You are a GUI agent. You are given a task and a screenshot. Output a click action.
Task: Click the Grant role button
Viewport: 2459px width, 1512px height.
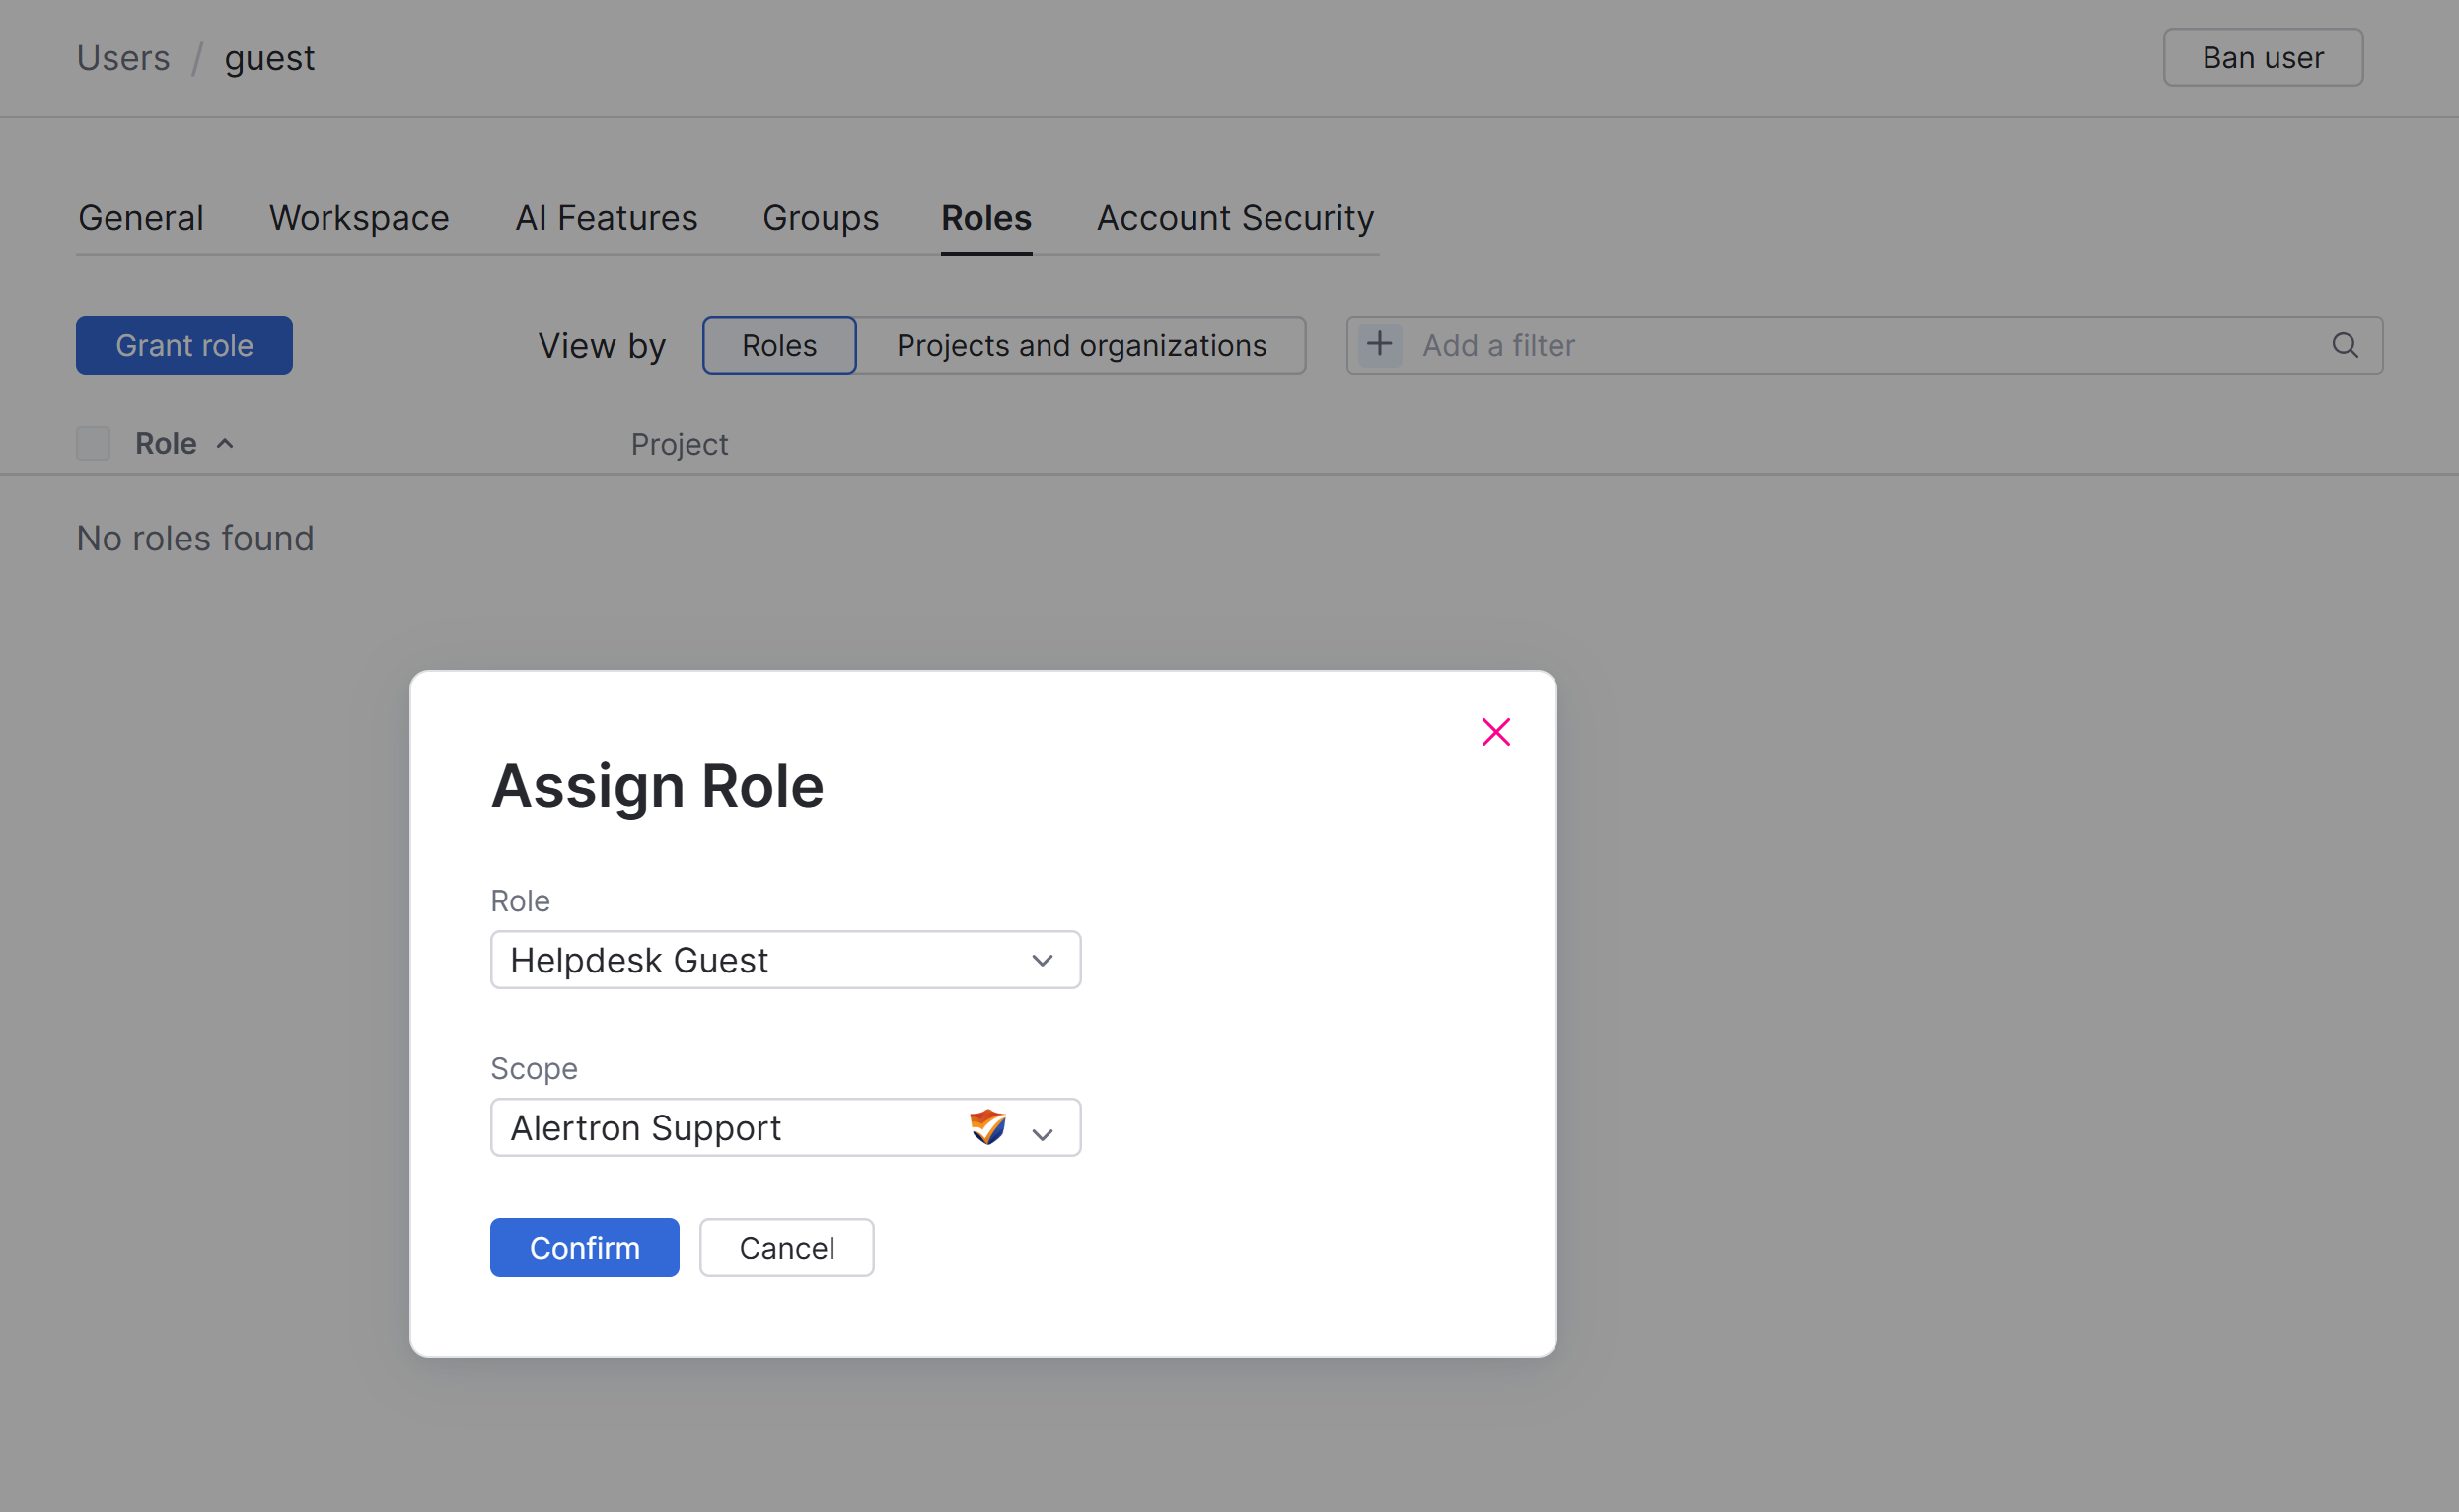(x=184, y=345)
